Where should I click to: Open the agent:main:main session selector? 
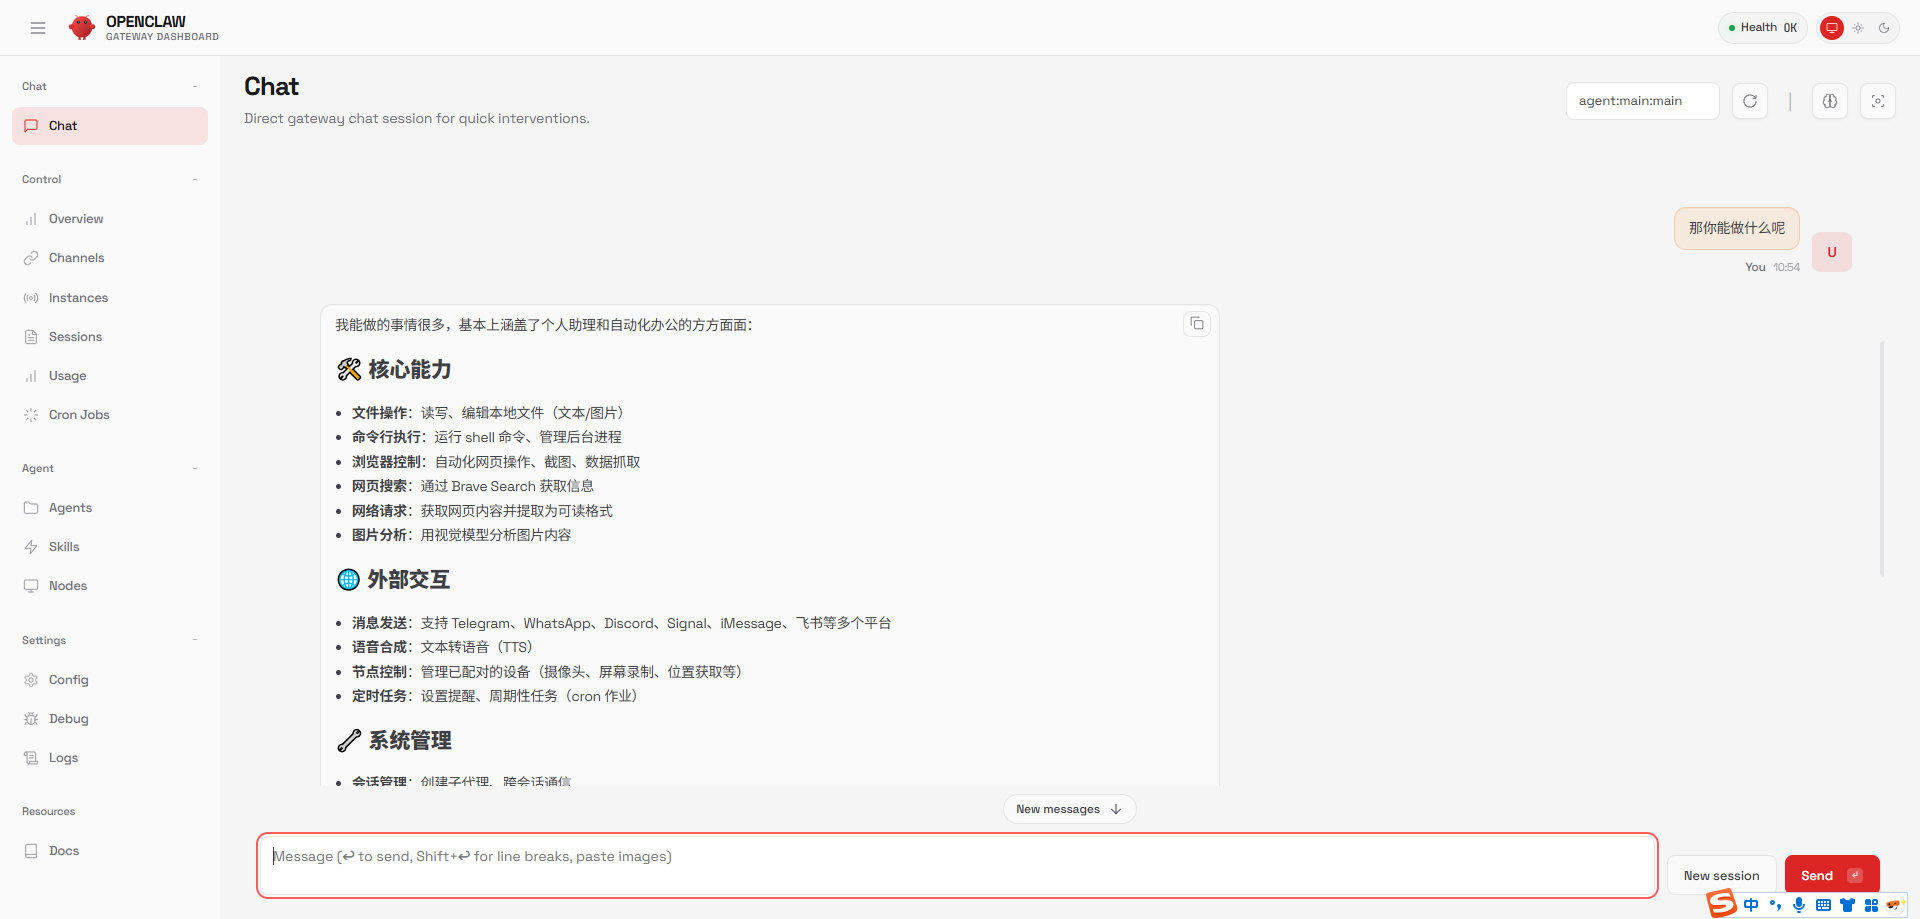tap(1641, 101)
